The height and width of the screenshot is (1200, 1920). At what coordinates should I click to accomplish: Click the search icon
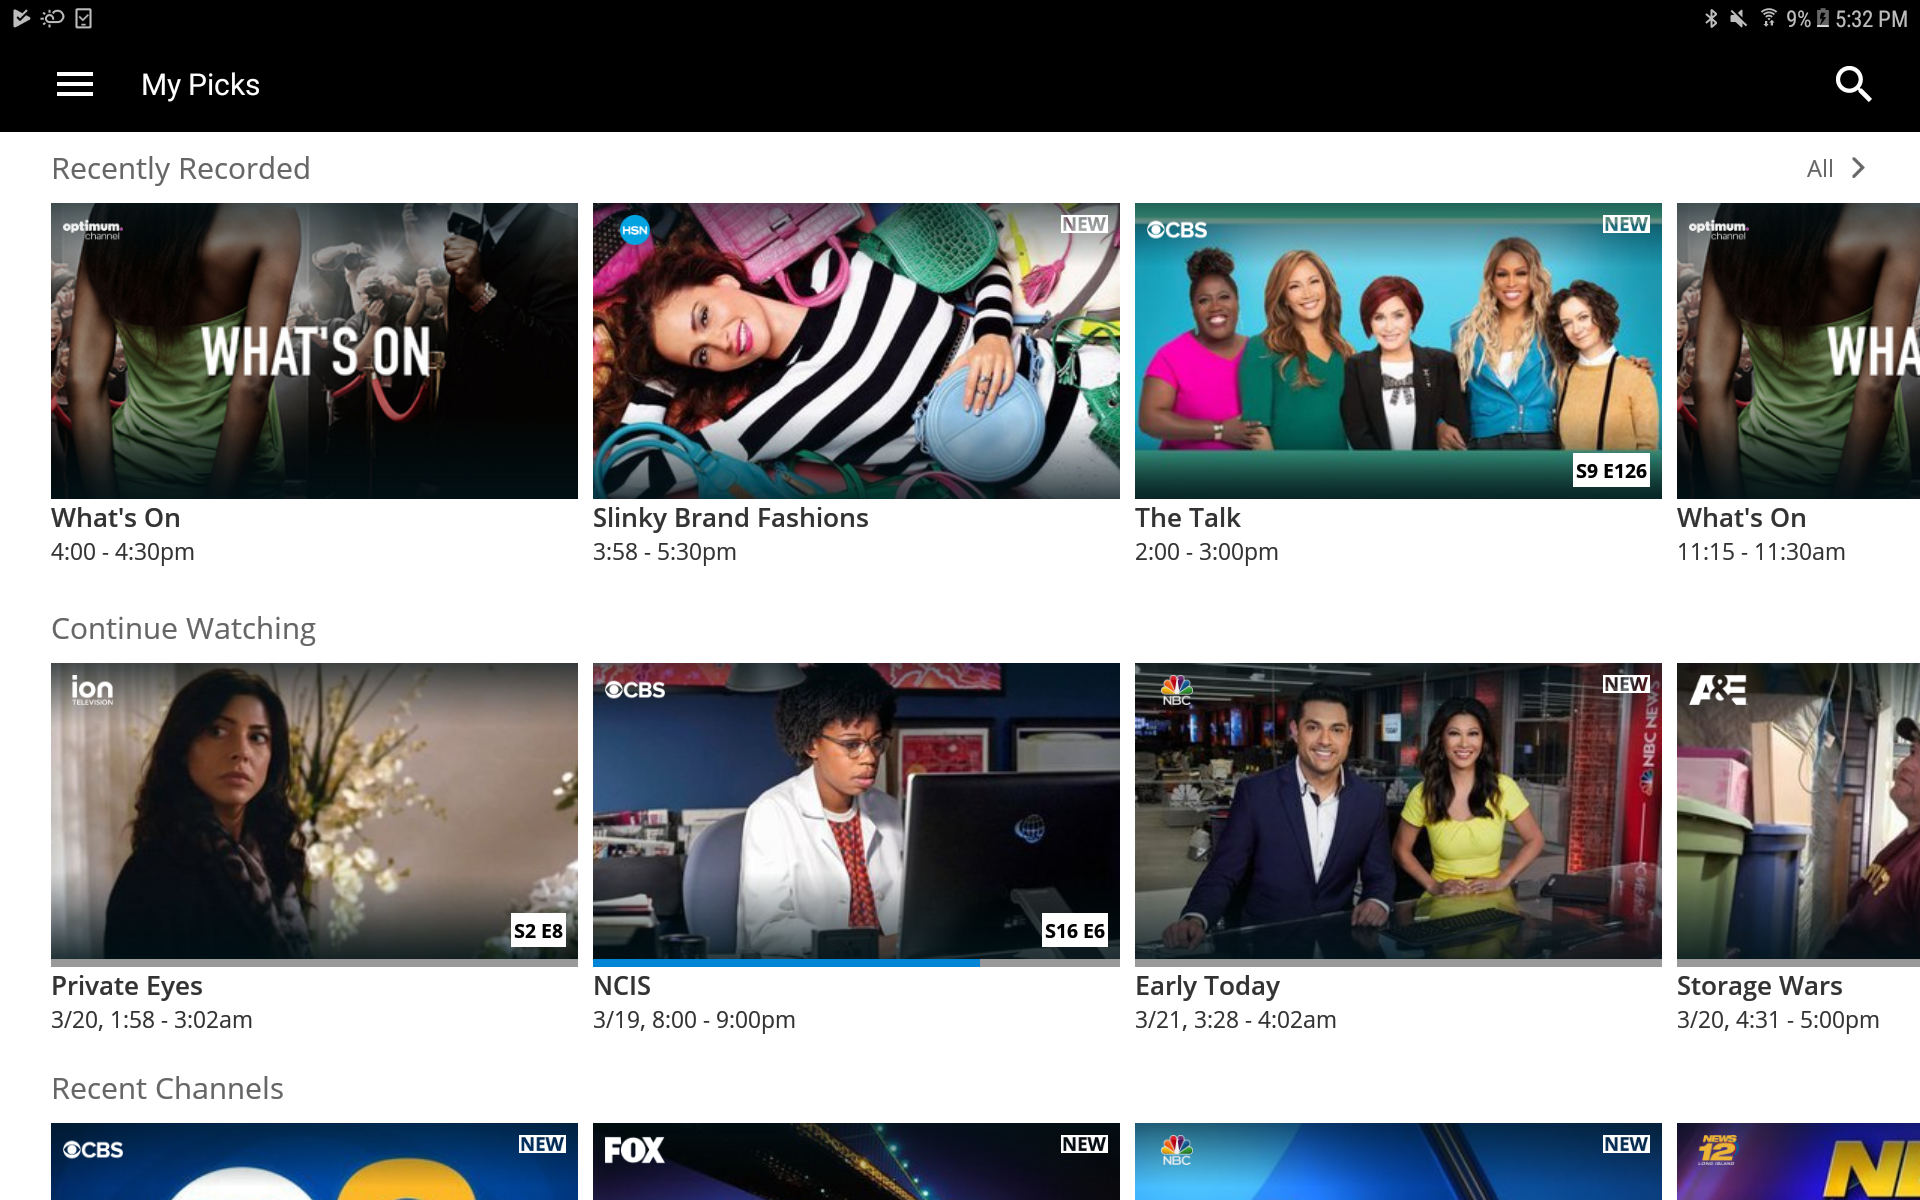(1854, 84)
